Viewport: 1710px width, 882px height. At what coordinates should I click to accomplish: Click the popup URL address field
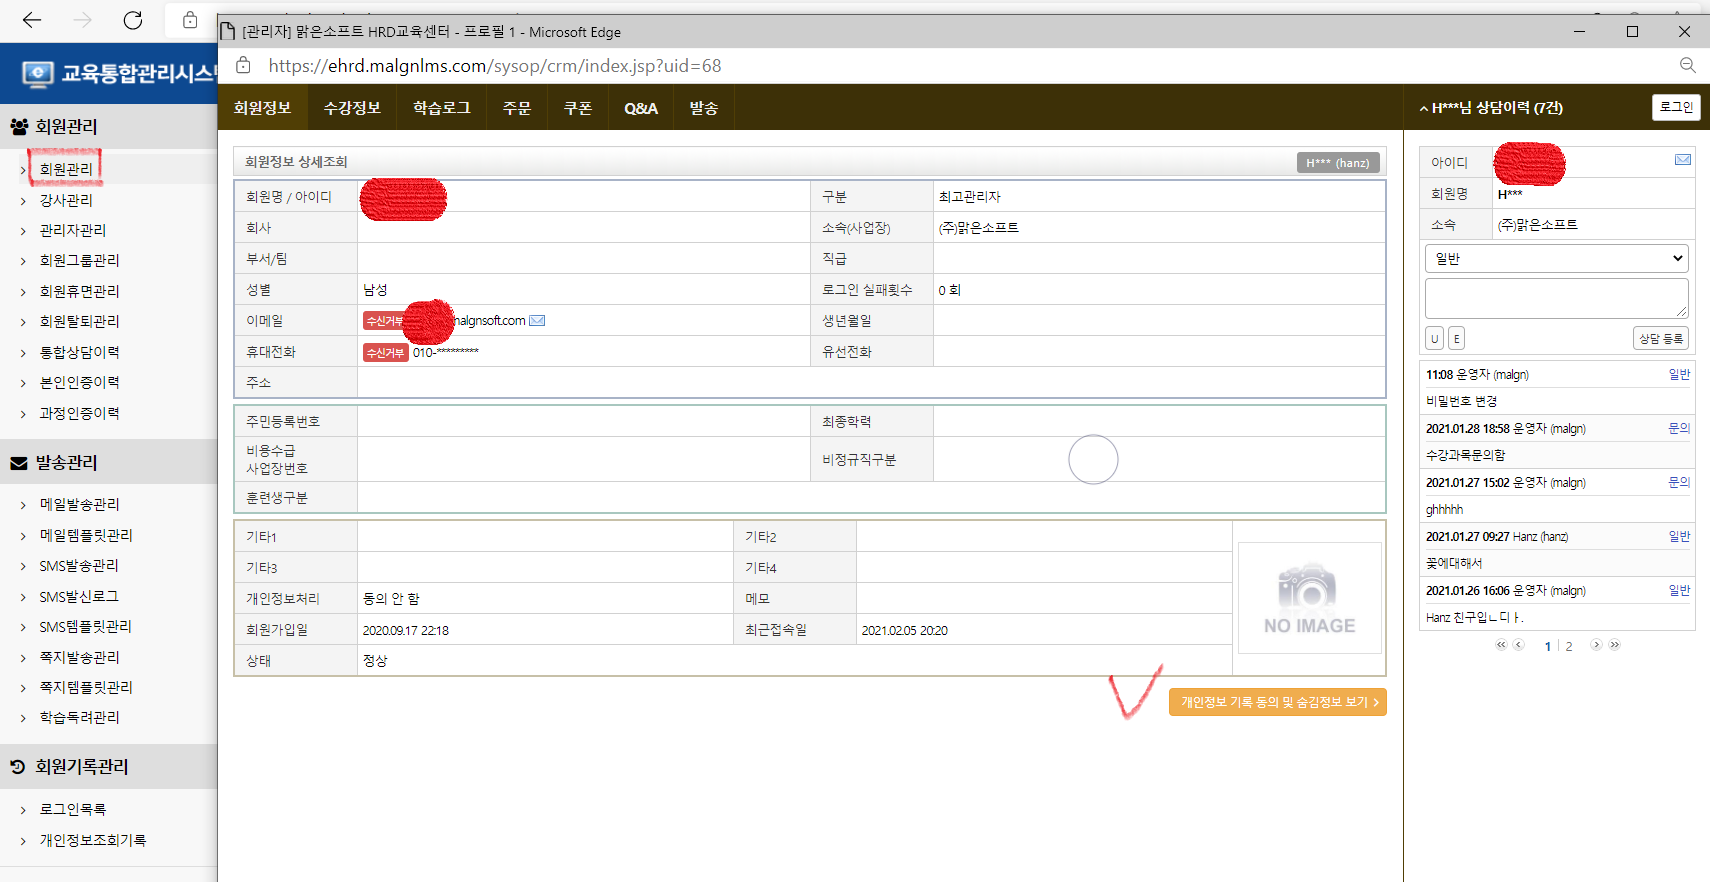point(495,66)
